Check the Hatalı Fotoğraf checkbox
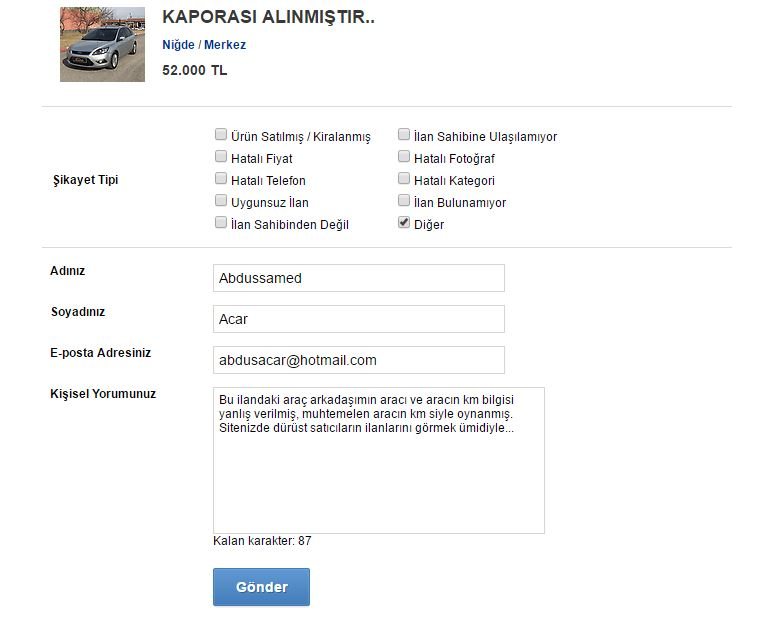Screen dimensions: 780x627 (404, 156)
